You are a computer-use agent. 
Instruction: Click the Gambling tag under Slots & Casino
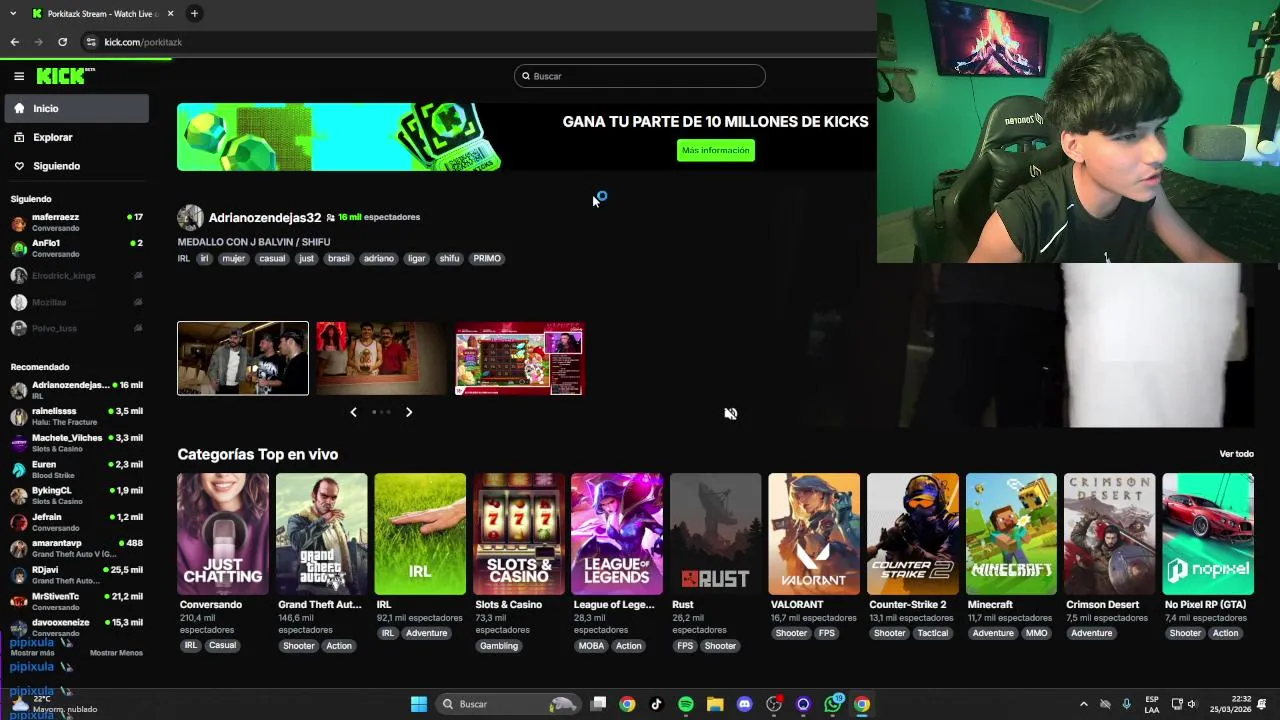click(499, 646)
